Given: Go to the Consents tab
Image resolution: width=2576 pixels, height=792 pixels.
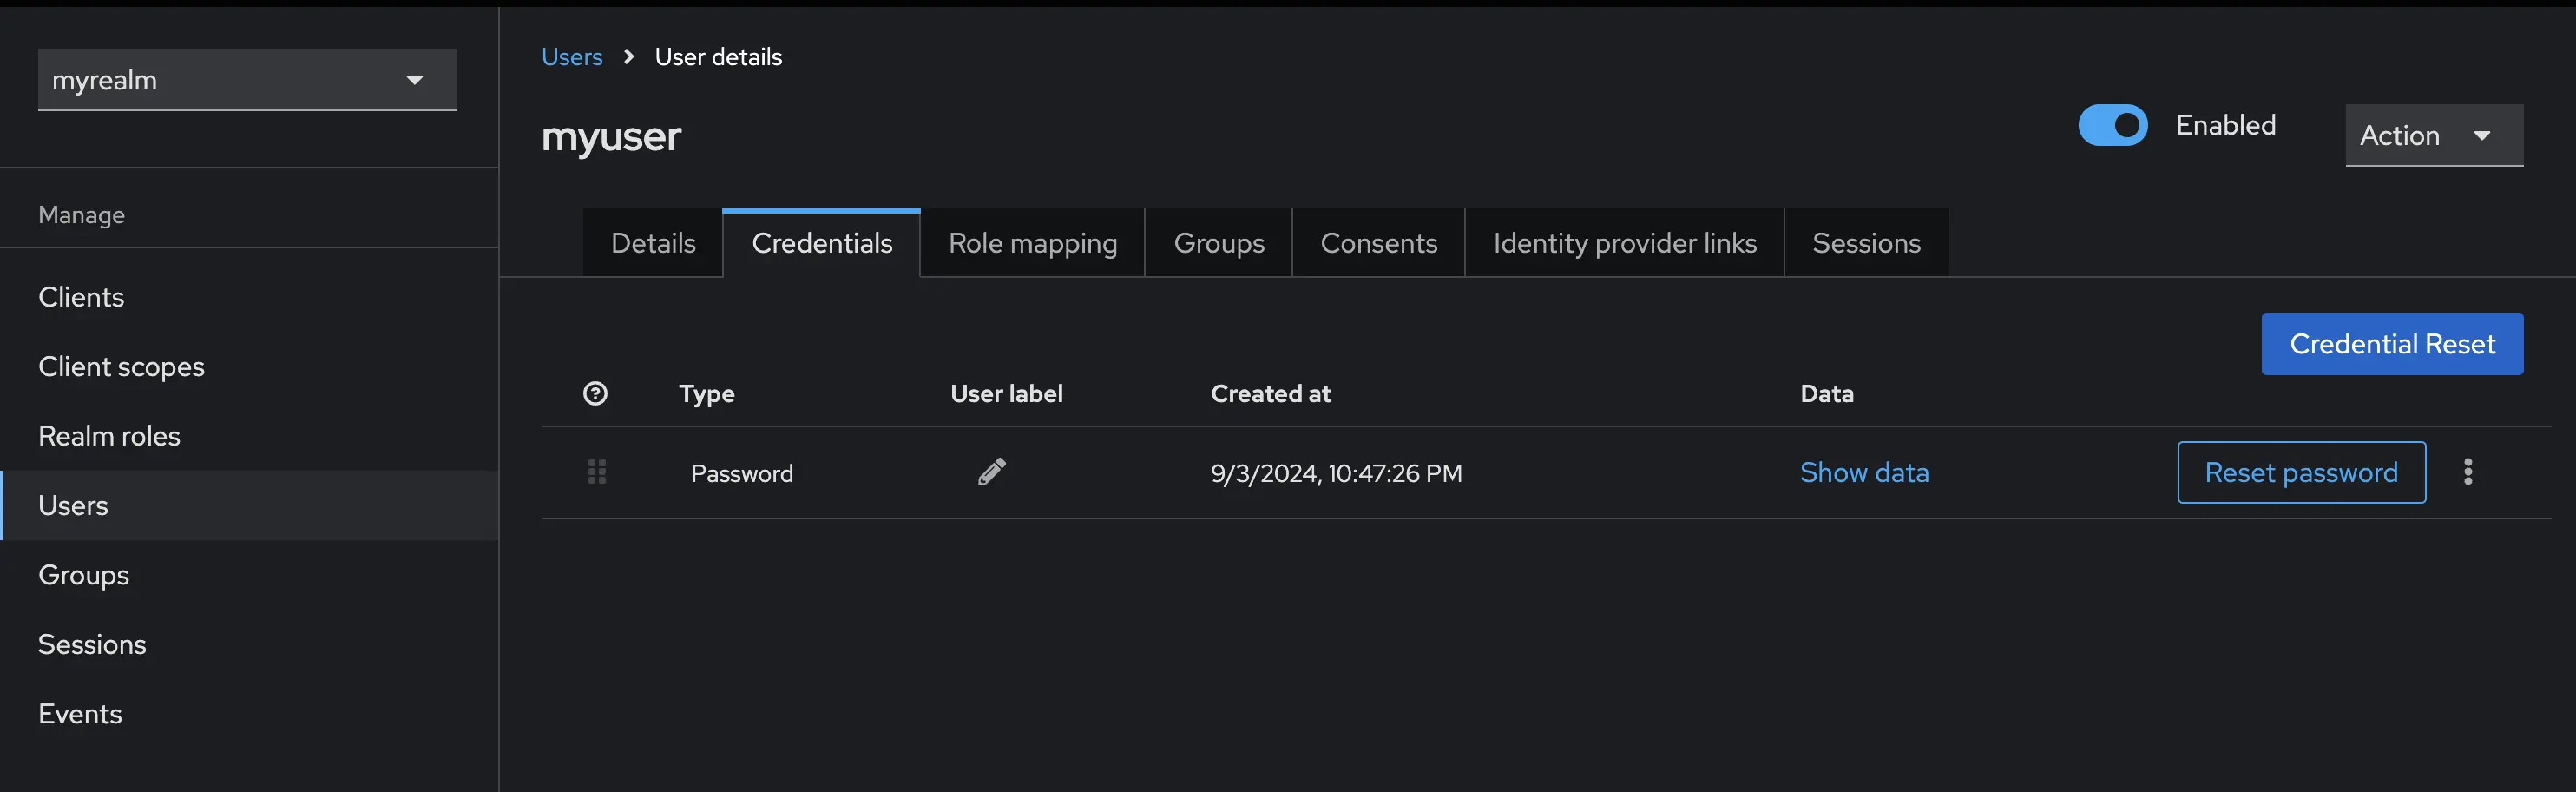Looking at the screenshot, I should click(x=1378, y=243).
